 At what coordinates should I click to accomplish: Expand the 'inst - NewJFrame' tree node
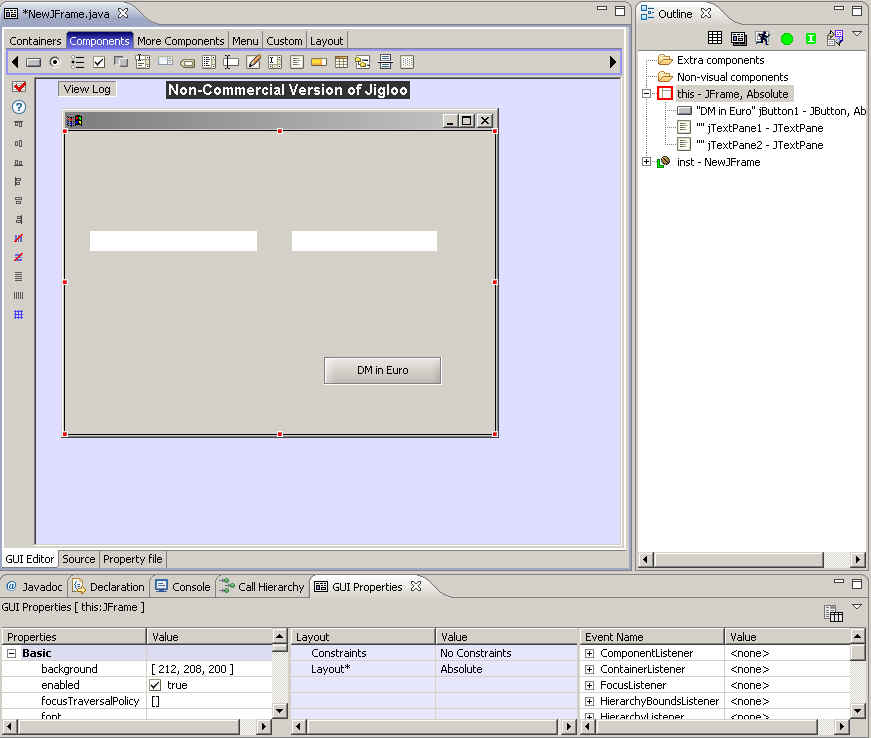pos(647,162)
